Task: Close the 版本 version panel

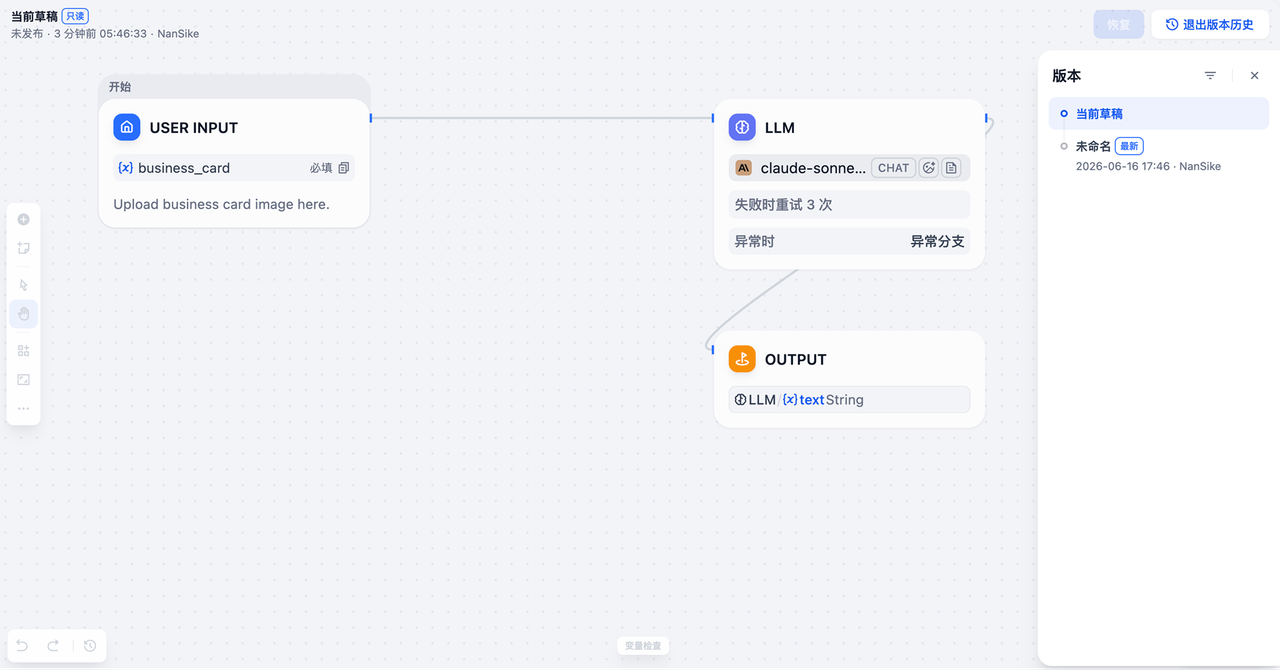Action: [x=1255, y=75]
